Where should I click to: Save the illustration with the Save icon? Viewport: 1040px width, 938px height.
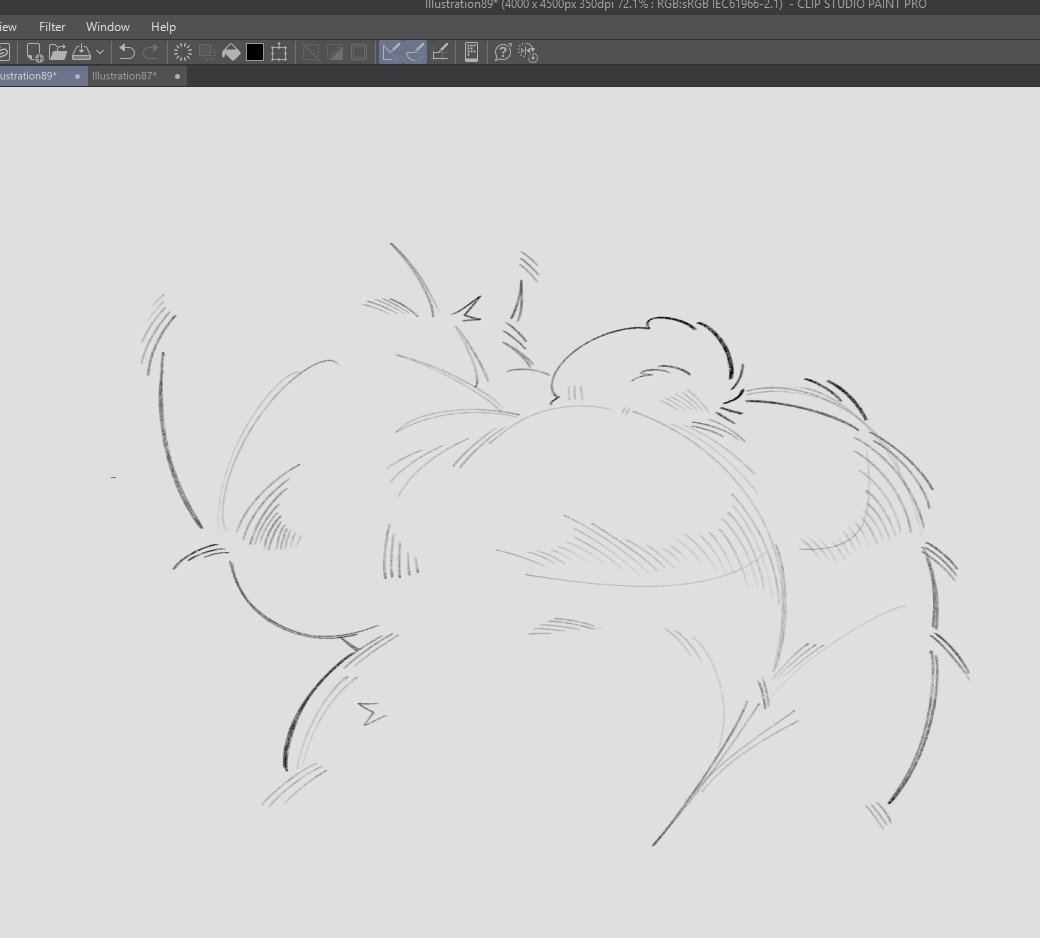[x=82, y=52]
